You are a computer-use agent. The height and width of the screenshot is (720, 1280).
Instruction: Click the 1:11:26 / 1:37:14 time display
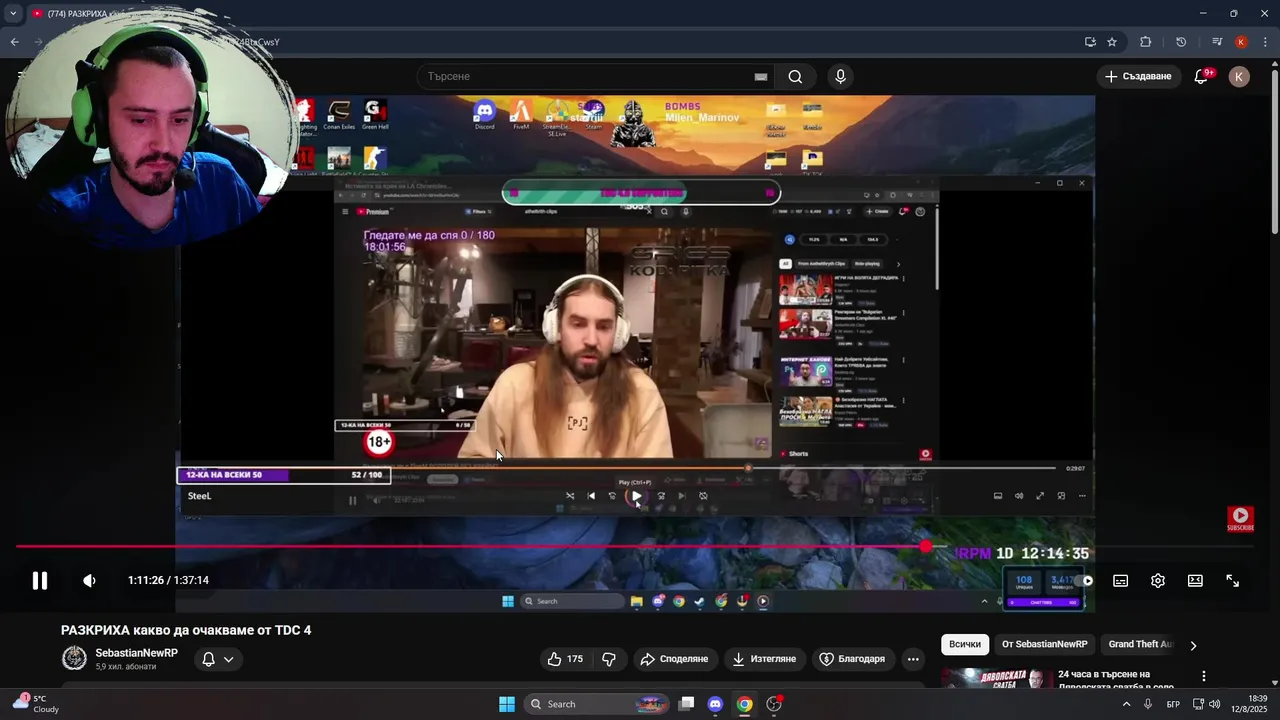(168, 580)
